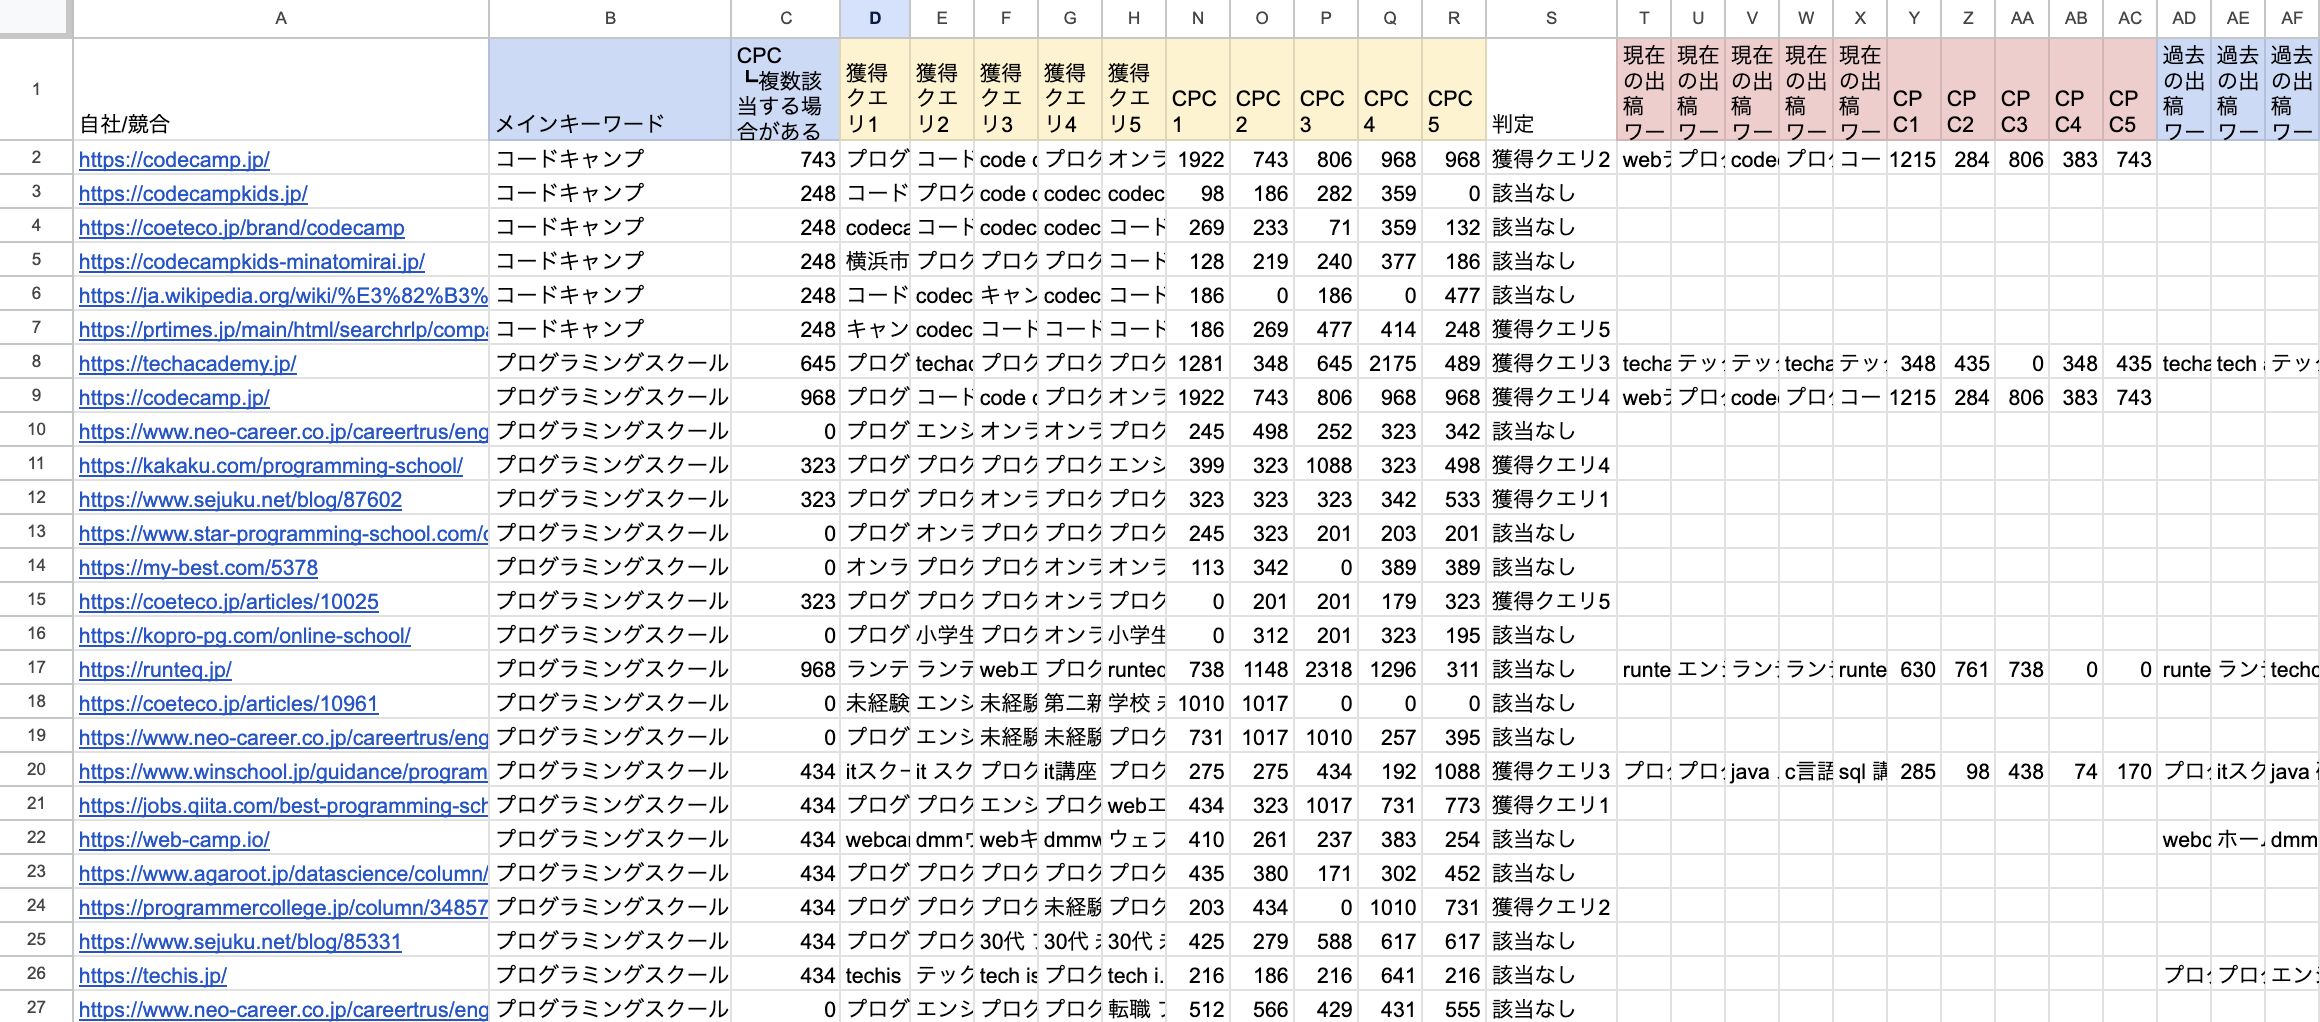2320x1022 pixels.
Task: Click the 判定 header cell
Action: pos(1551,89)
